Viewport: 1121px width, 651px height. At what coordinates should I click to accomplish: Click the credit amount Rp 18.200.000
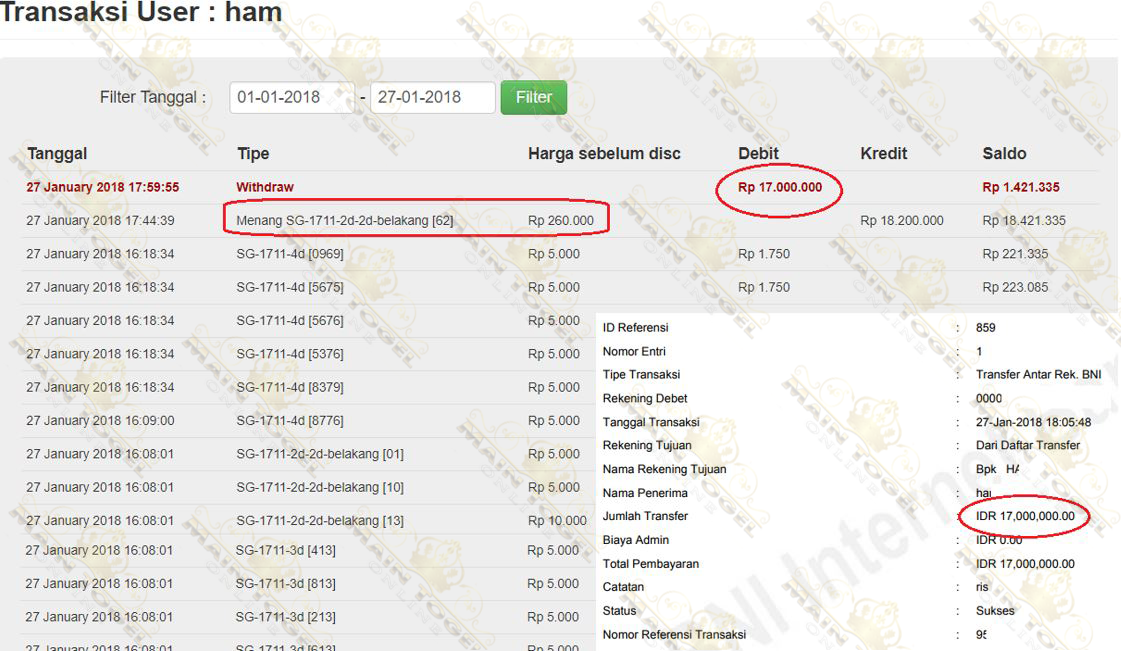901,220
